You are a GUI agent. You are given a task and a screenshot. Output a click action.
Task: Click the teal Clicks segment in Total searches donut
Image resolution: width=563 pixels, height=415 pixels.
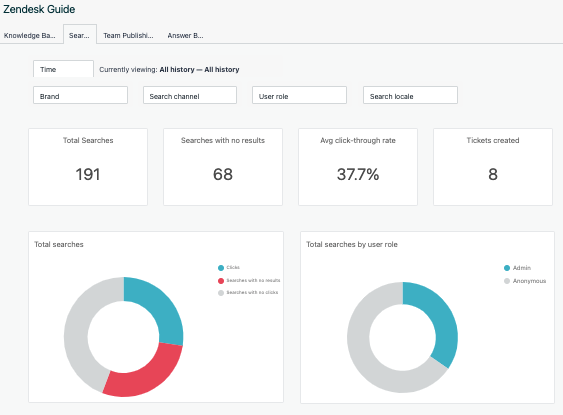point(162,309)
